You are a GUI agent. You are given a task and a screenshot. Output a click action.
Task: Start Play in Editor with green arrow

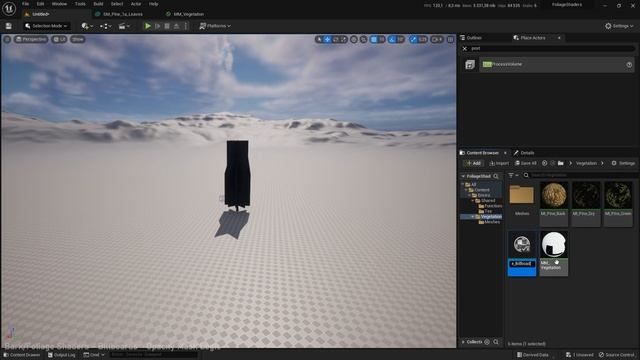(148, 26)
